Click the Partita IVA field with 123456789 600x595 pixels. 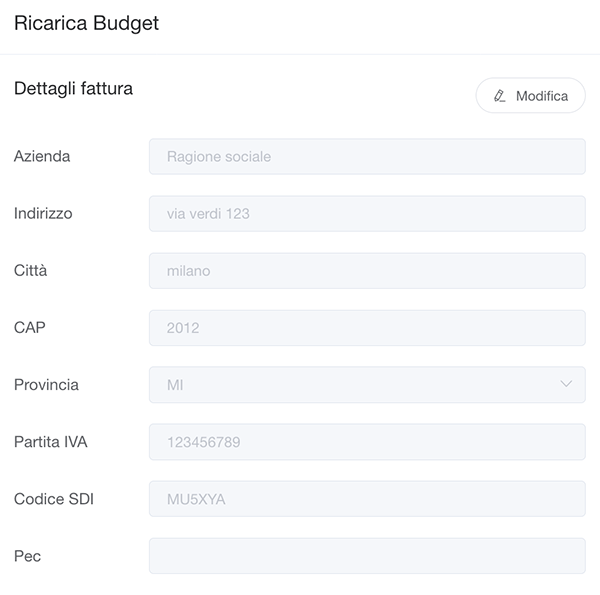pyautogui.click(x=366, y=442)
